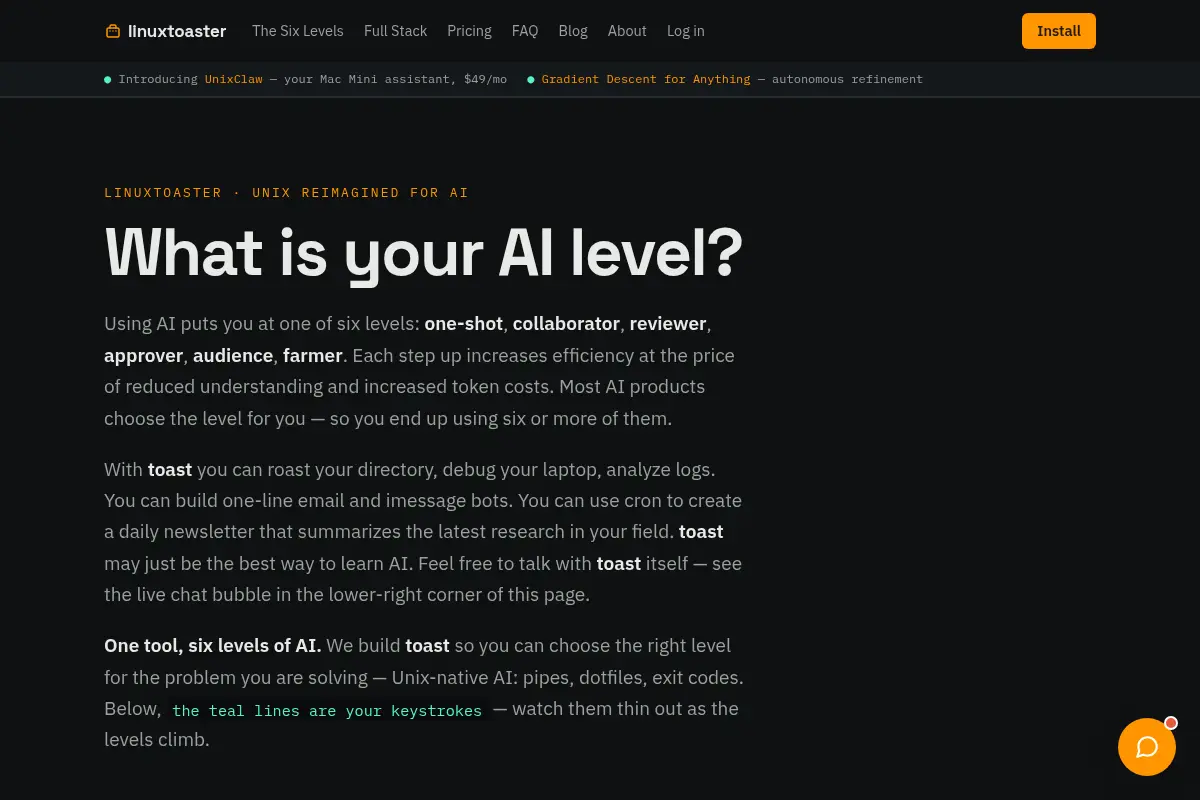Viewport: 1200px width, 800px height.
Task: Click the 'LINUXTOASTER · UNIX REIMAGINED' tagline
Action: point(286,192)
